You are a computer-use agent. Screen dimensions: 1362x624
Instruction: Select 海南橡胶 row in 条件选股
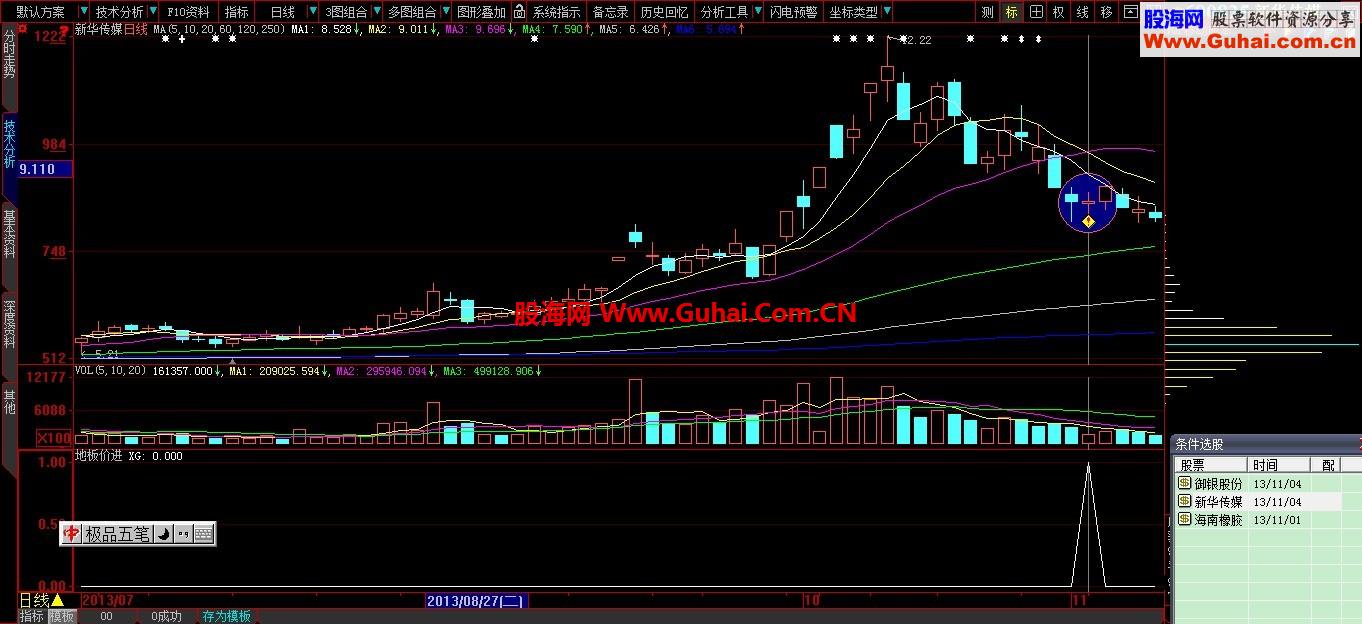coord(1258,520)
